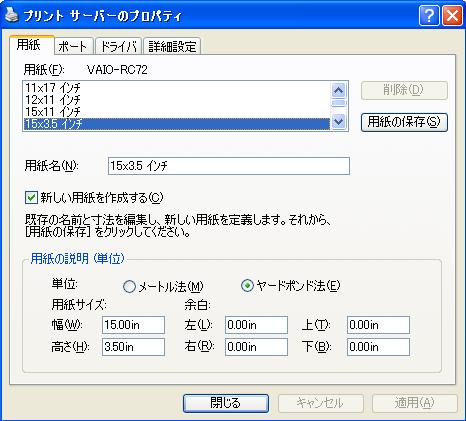
Task: Click the list scroll up arrow
Action: (339, 90)
